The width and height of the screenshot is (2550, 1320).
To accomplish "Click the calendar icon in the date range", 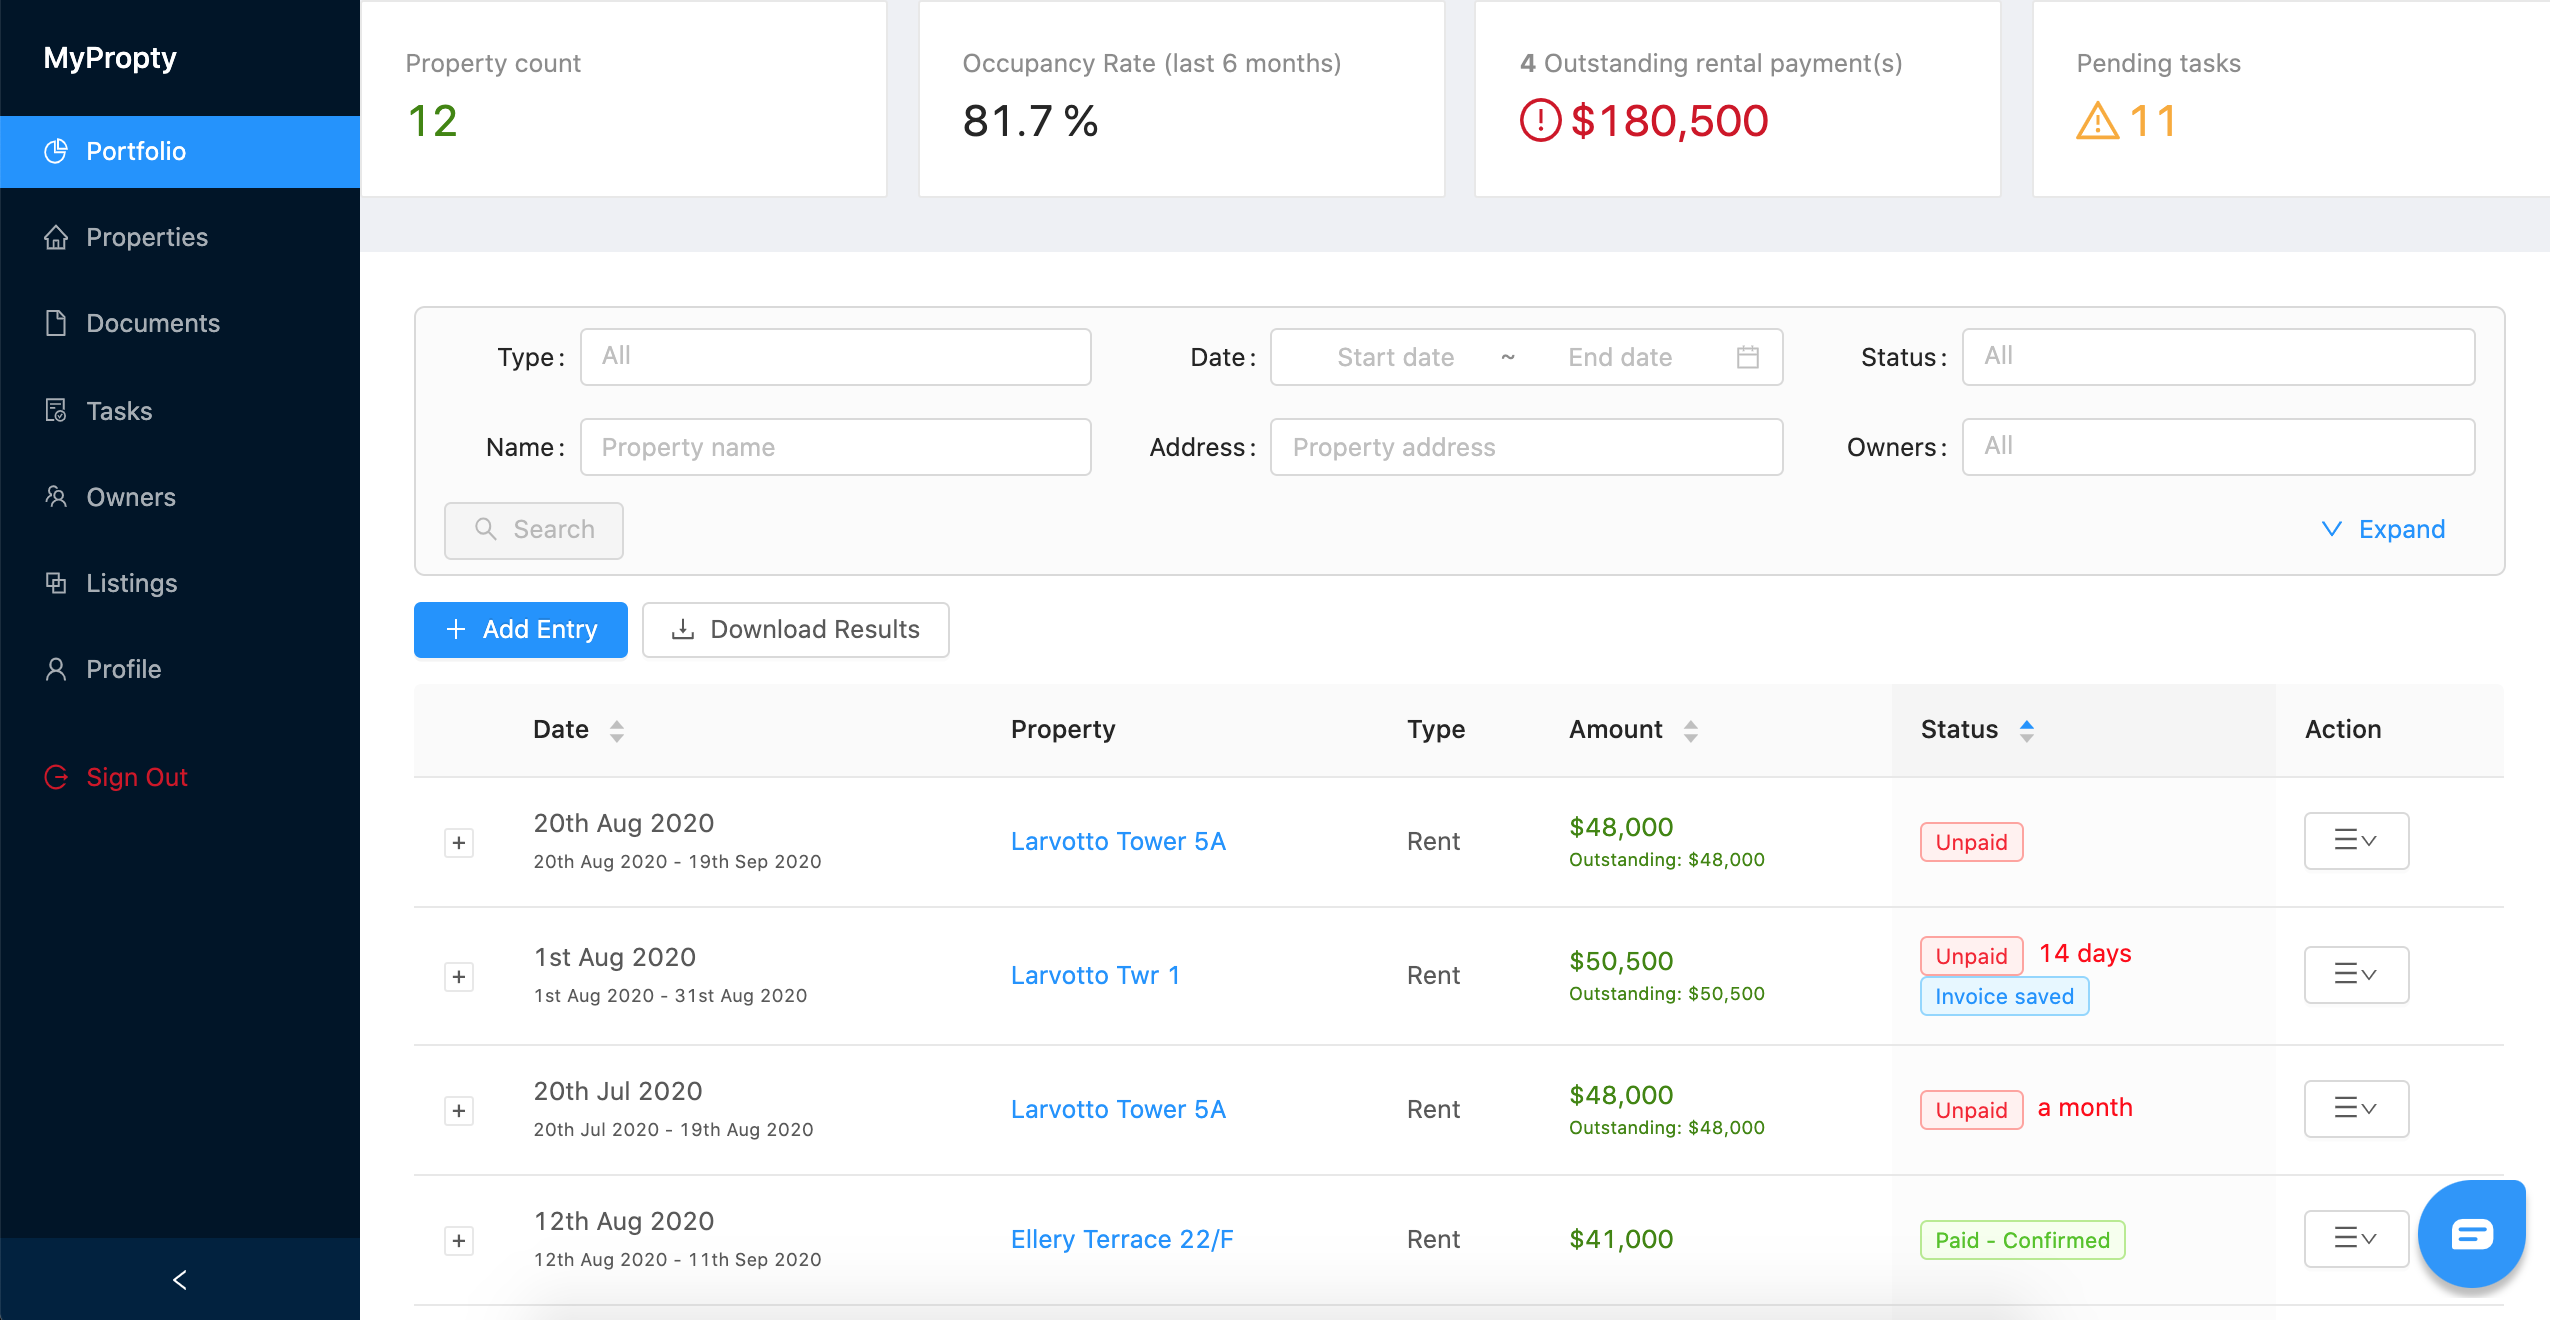I will tap(1747, 357).
